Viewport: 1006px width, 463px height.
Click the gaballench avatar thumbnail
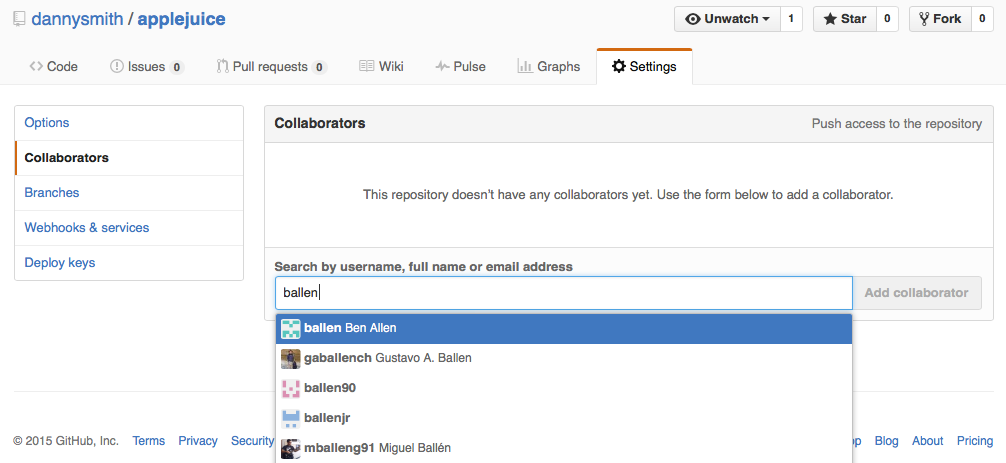coord(291,359)
